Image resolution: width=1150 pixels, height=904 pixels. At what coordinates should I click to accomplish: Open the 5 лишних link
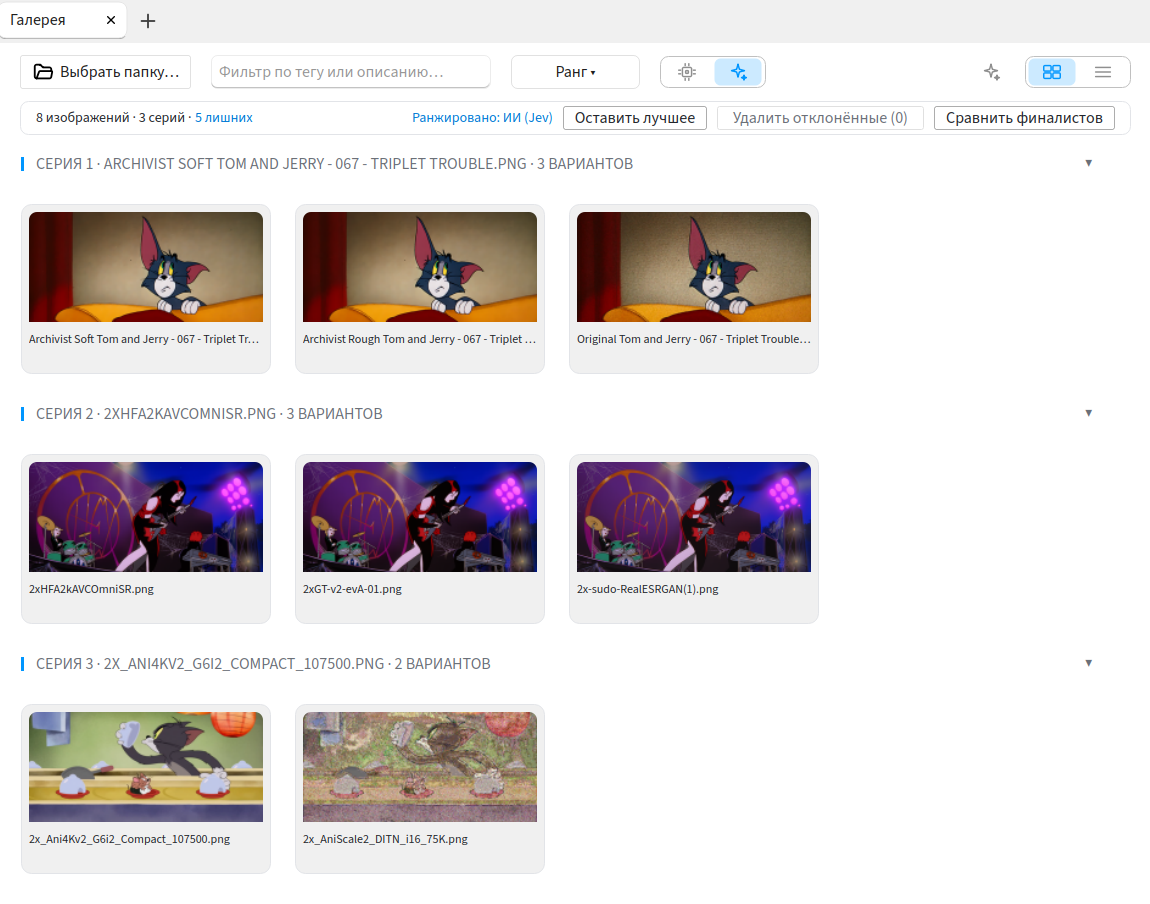click(224, 117)
